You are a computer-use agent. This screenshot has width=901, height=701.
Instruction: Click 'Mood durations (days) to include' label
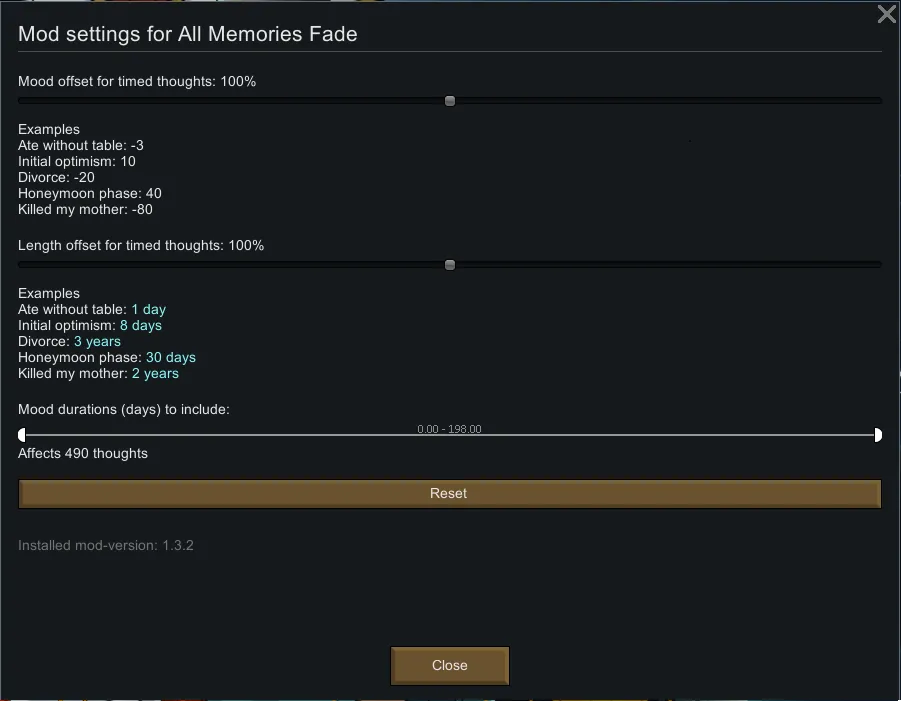(x=124, y=409)
